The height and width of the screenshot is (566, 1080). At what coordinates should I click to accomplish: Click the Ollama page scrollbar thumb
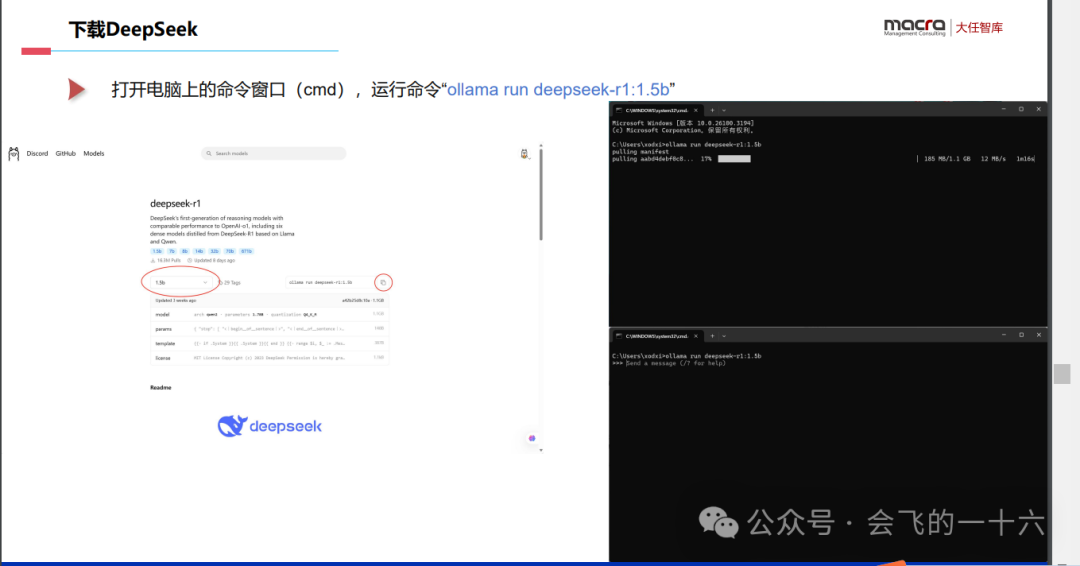click(x=541, y=195)
